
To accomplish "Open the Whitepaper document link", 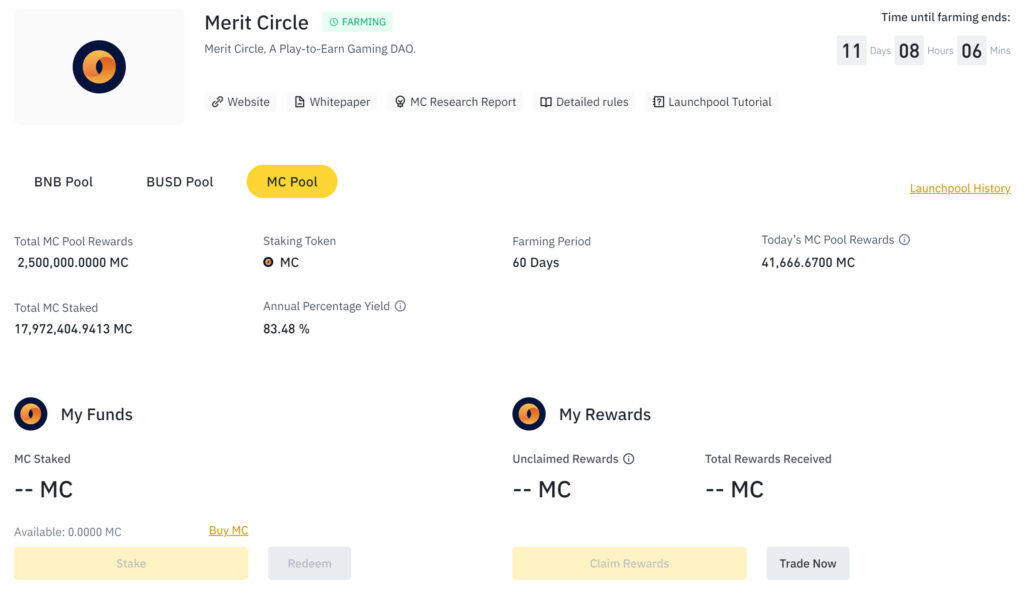I will pos(332,102).
